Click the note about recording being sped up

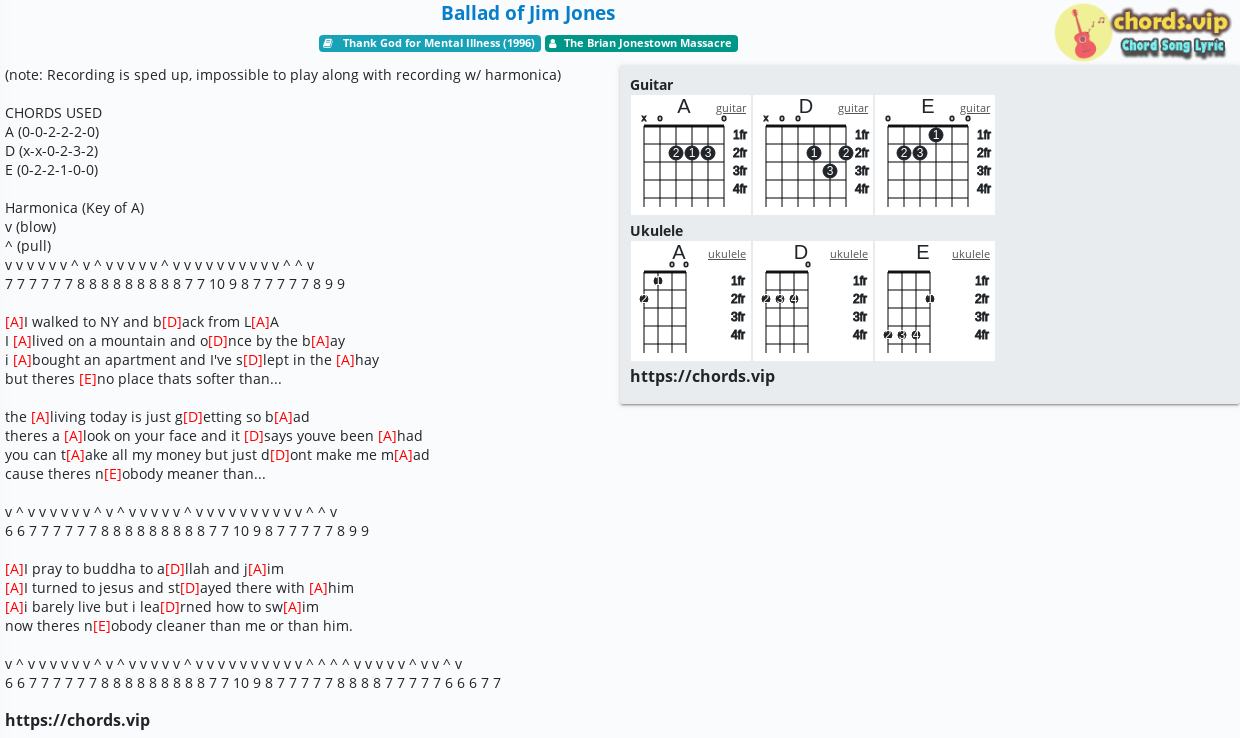click(283, 75)
